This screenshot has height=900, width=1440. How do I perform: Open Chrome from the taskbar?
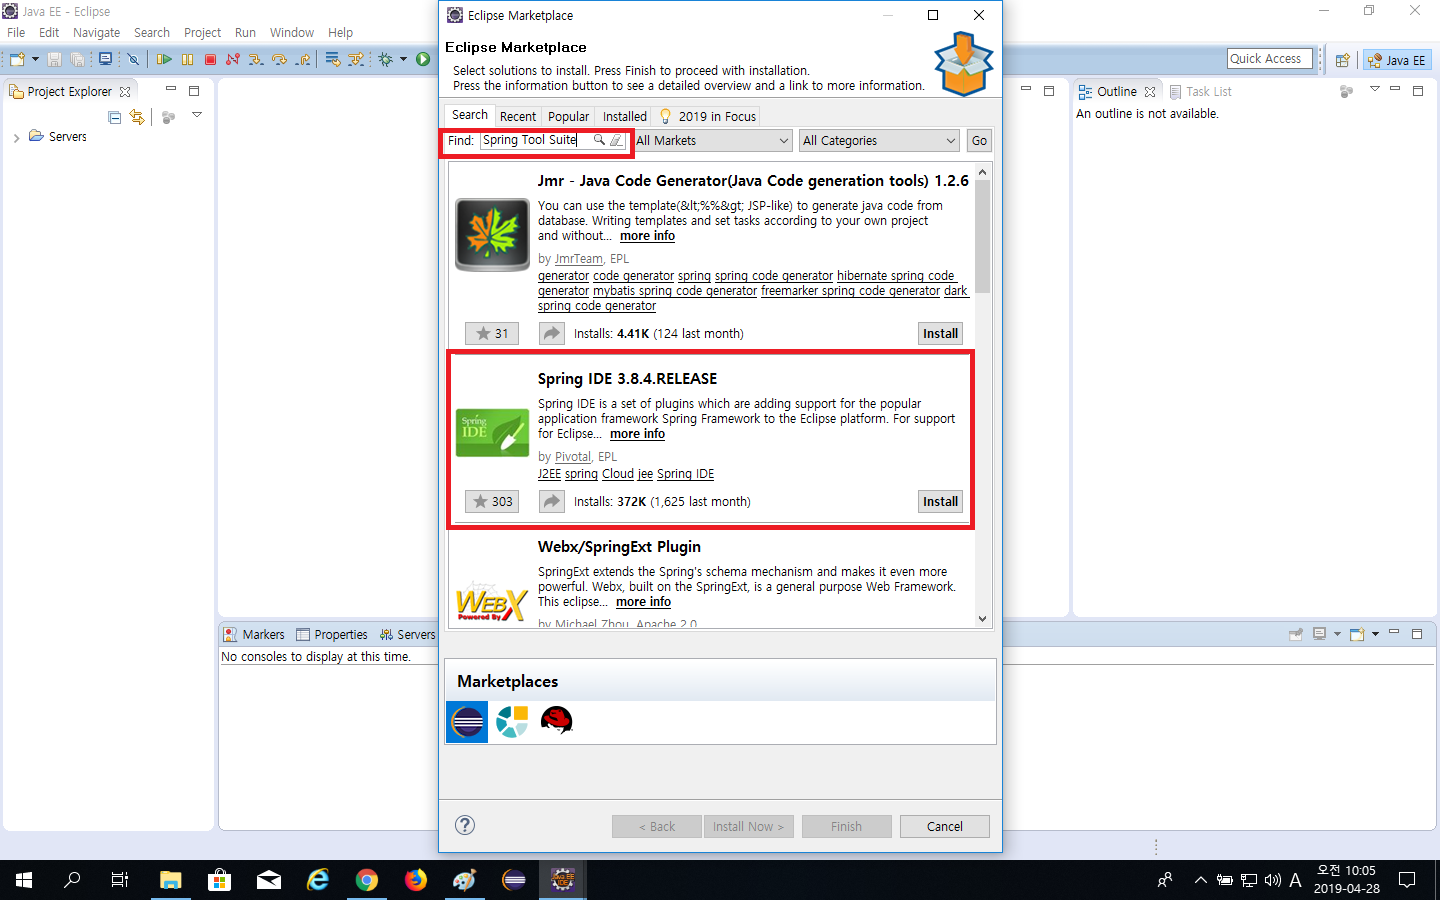[x=367, y=880]
